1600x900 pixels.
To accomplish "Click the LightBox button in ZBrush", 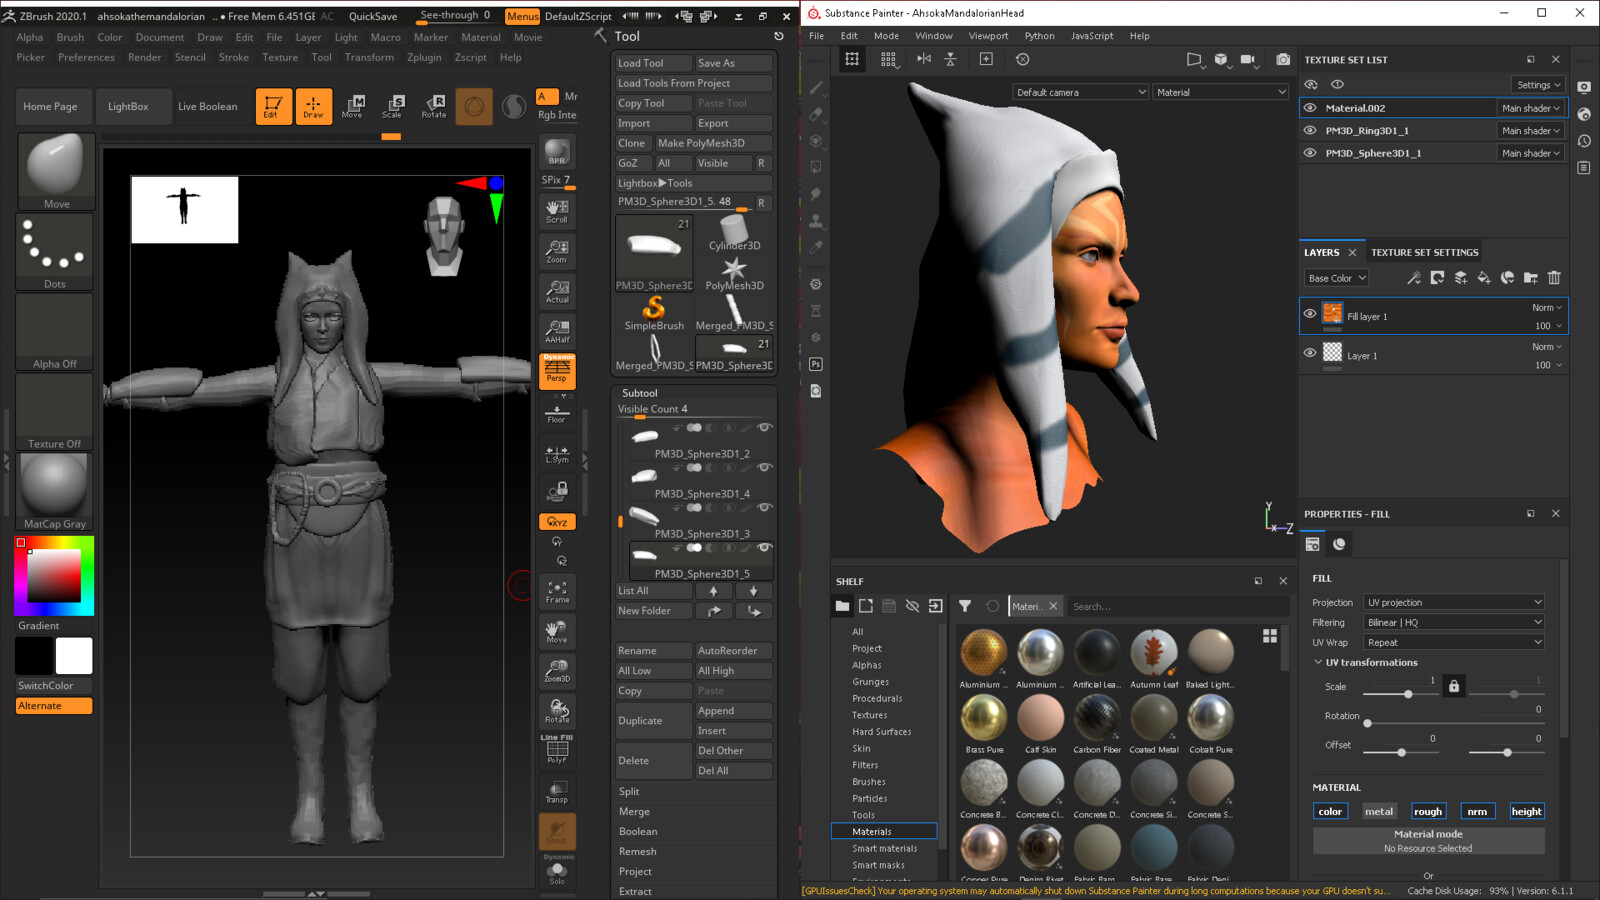I will (x=128, y=106).
